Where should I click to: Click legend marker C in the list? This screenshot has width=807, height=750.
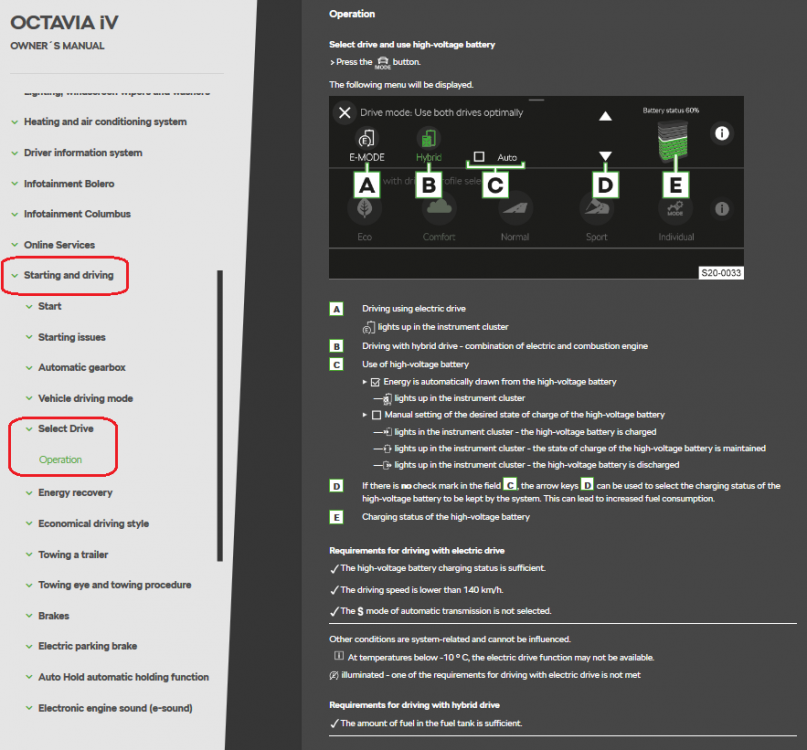click(336, 364)
